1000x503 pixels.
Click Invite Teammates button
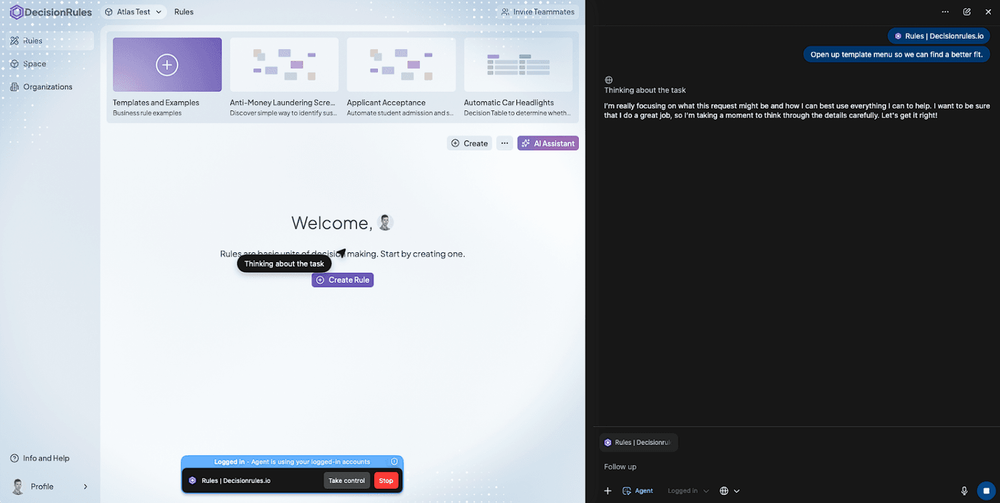538,11
